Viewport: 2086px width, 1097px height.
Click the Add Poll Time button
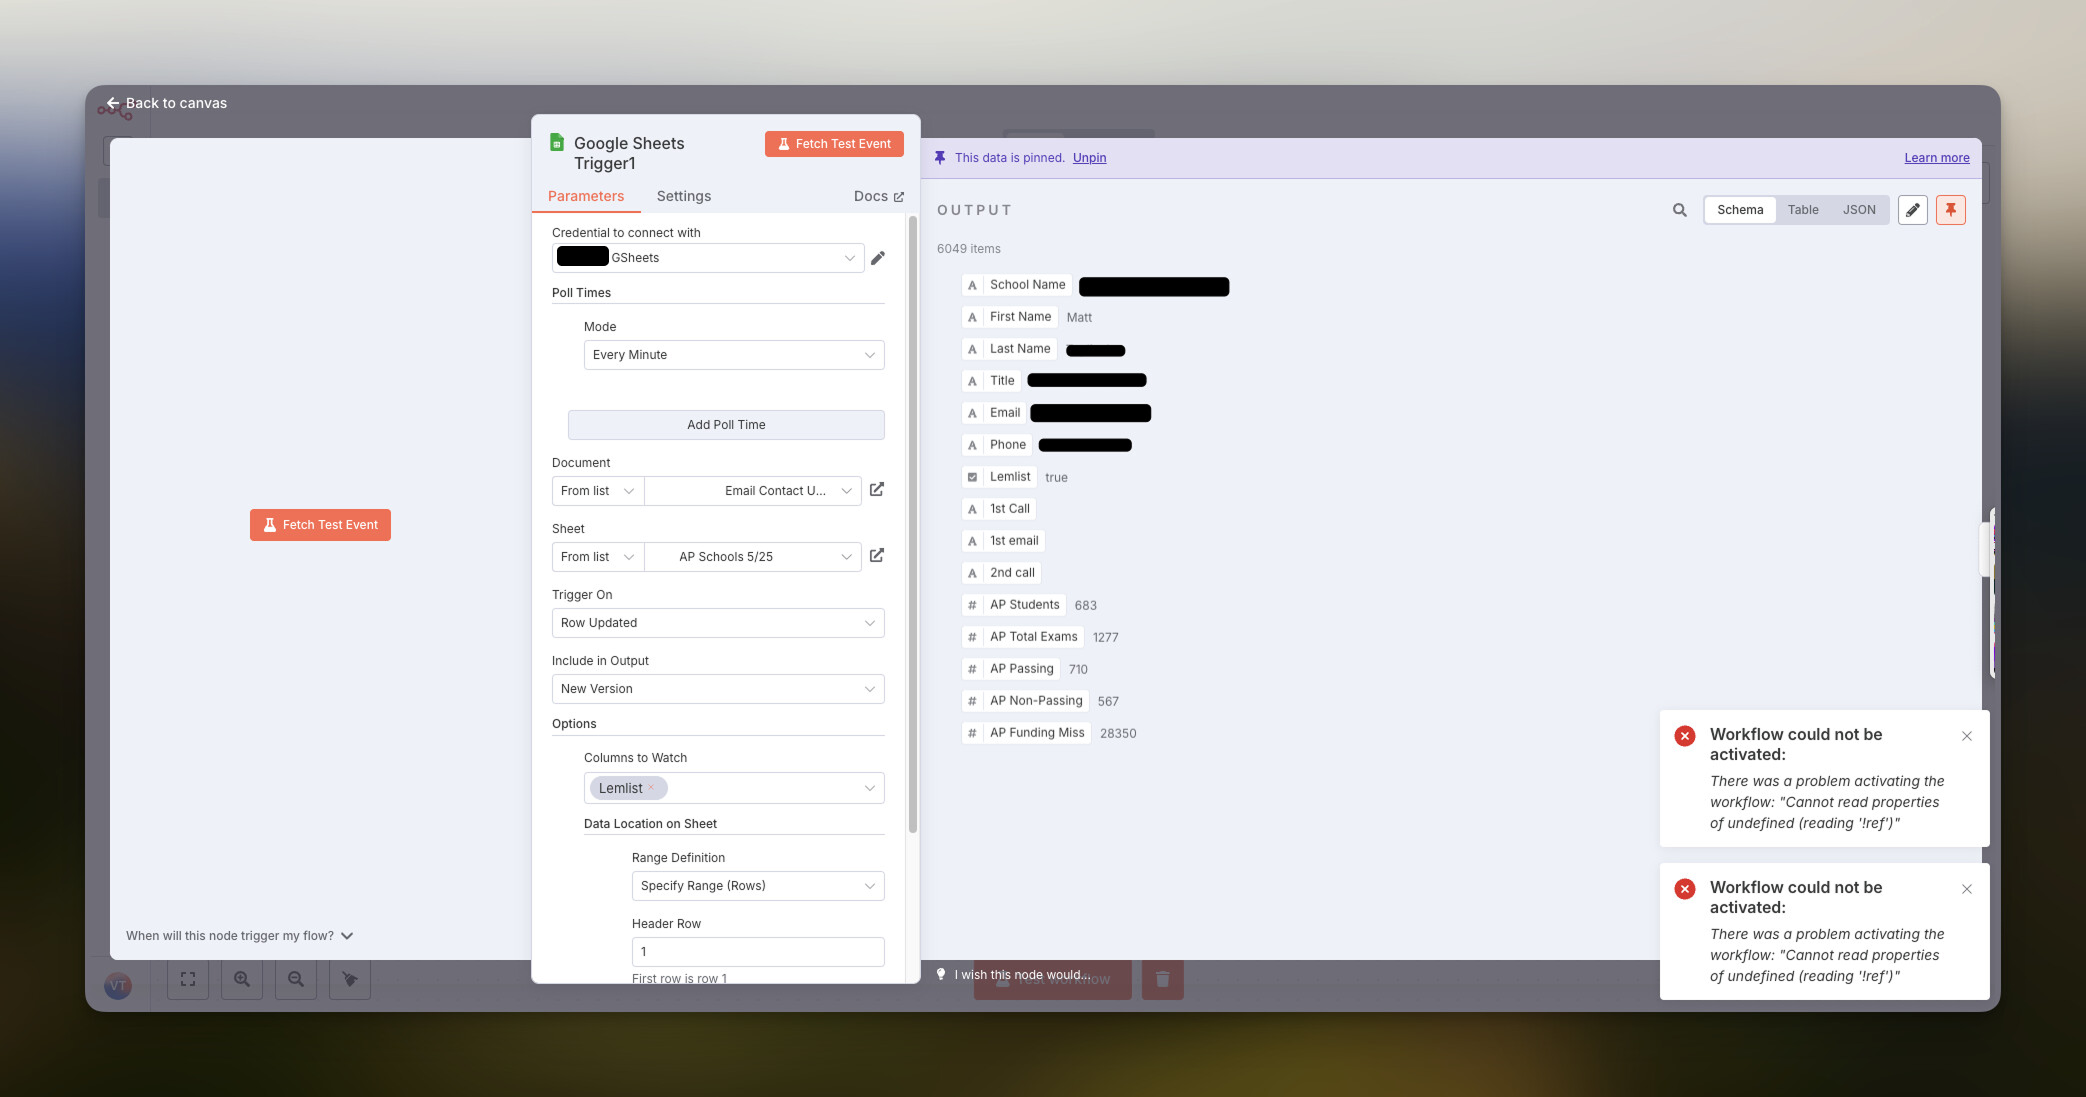725,425
